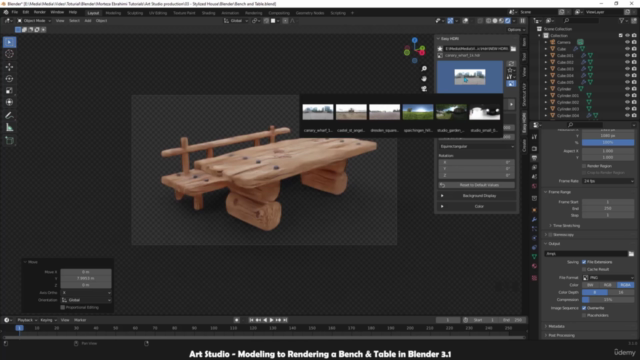Click the resolution percentage 100% slider
640x360 pixels.
point(608,142)
